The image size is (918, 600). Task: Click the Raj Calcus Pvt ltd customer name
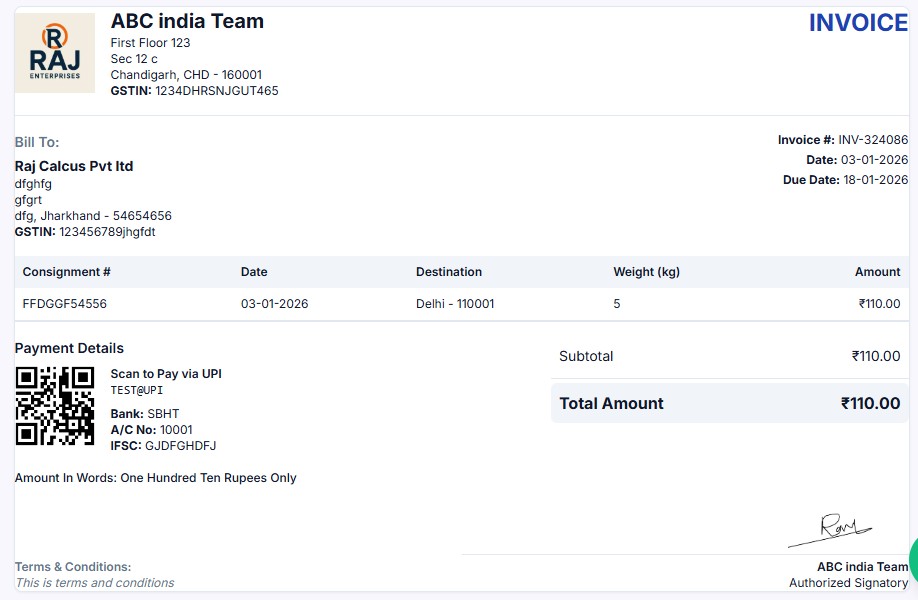74,166
